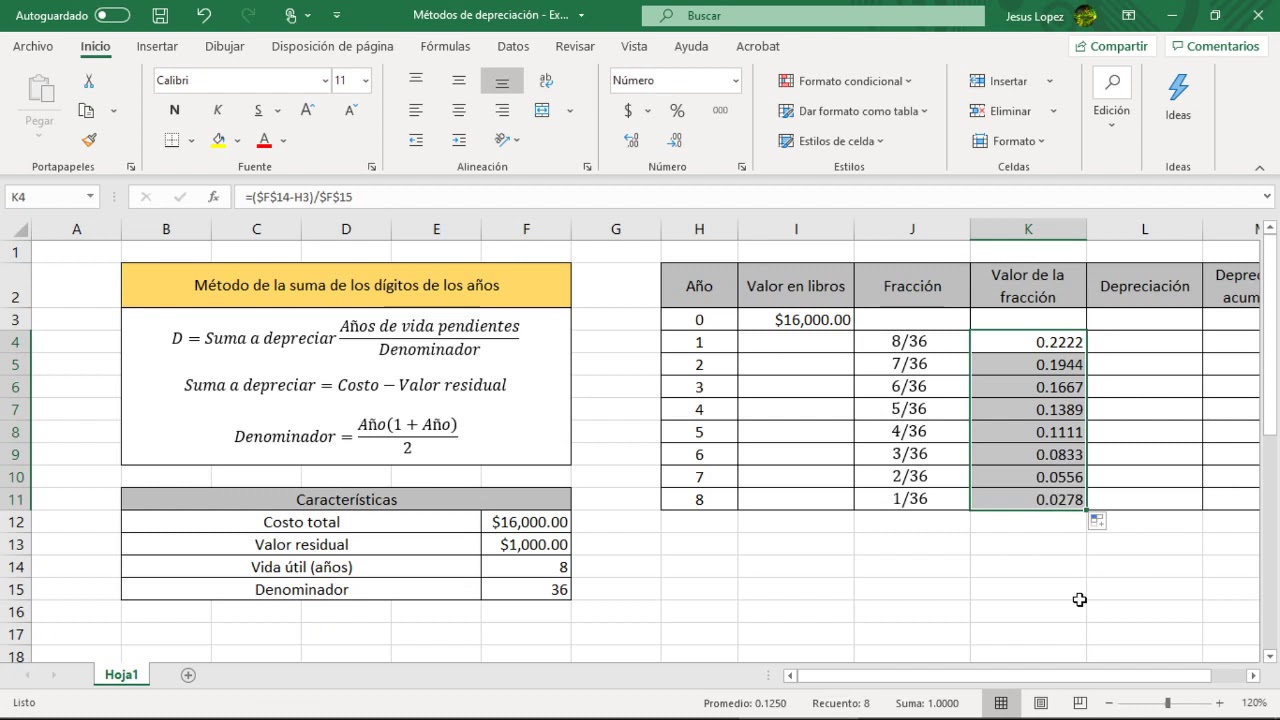Click the Edición search button
This screenshot has height=720, width=1280.
point(1112,96)
